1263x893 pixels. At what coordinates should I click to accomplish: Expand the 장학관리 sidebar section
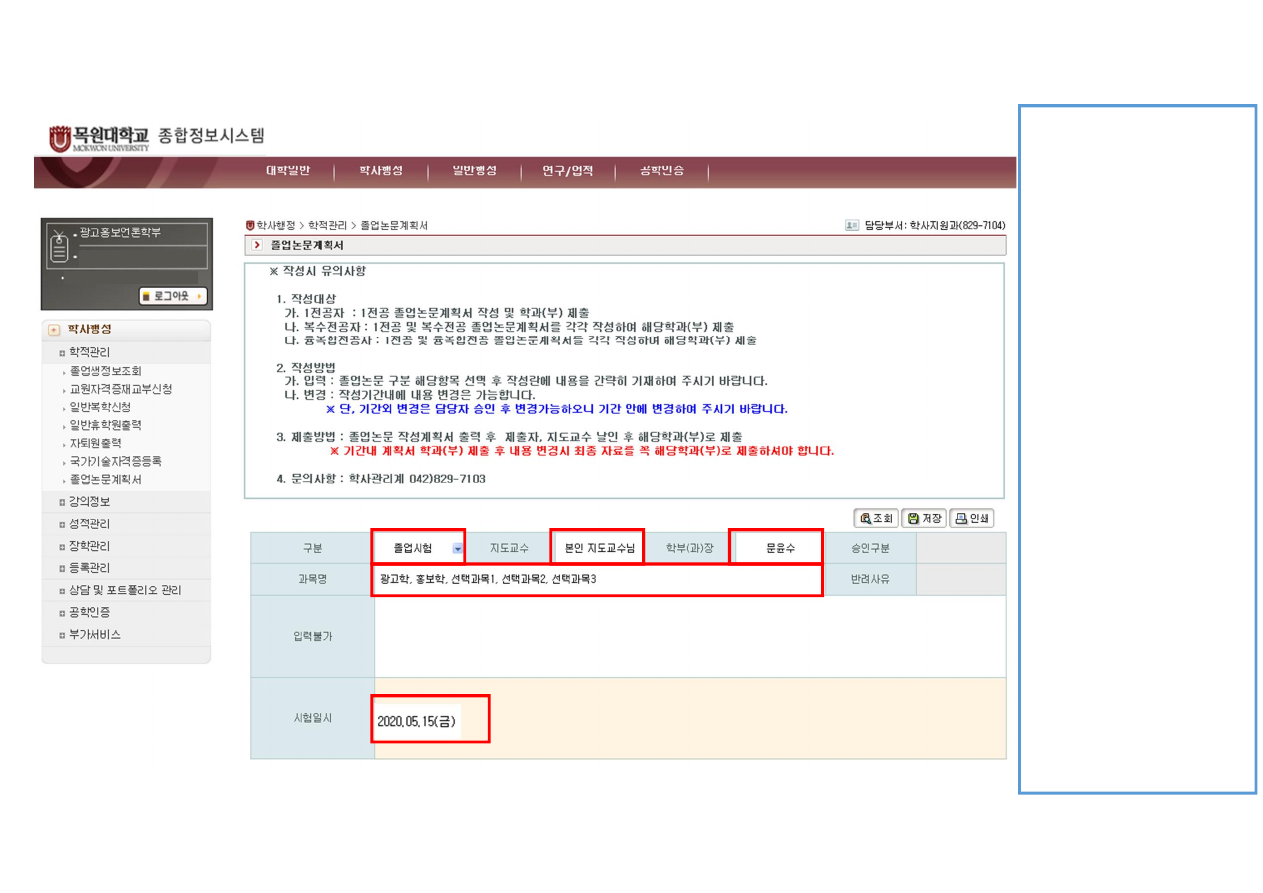89,546
